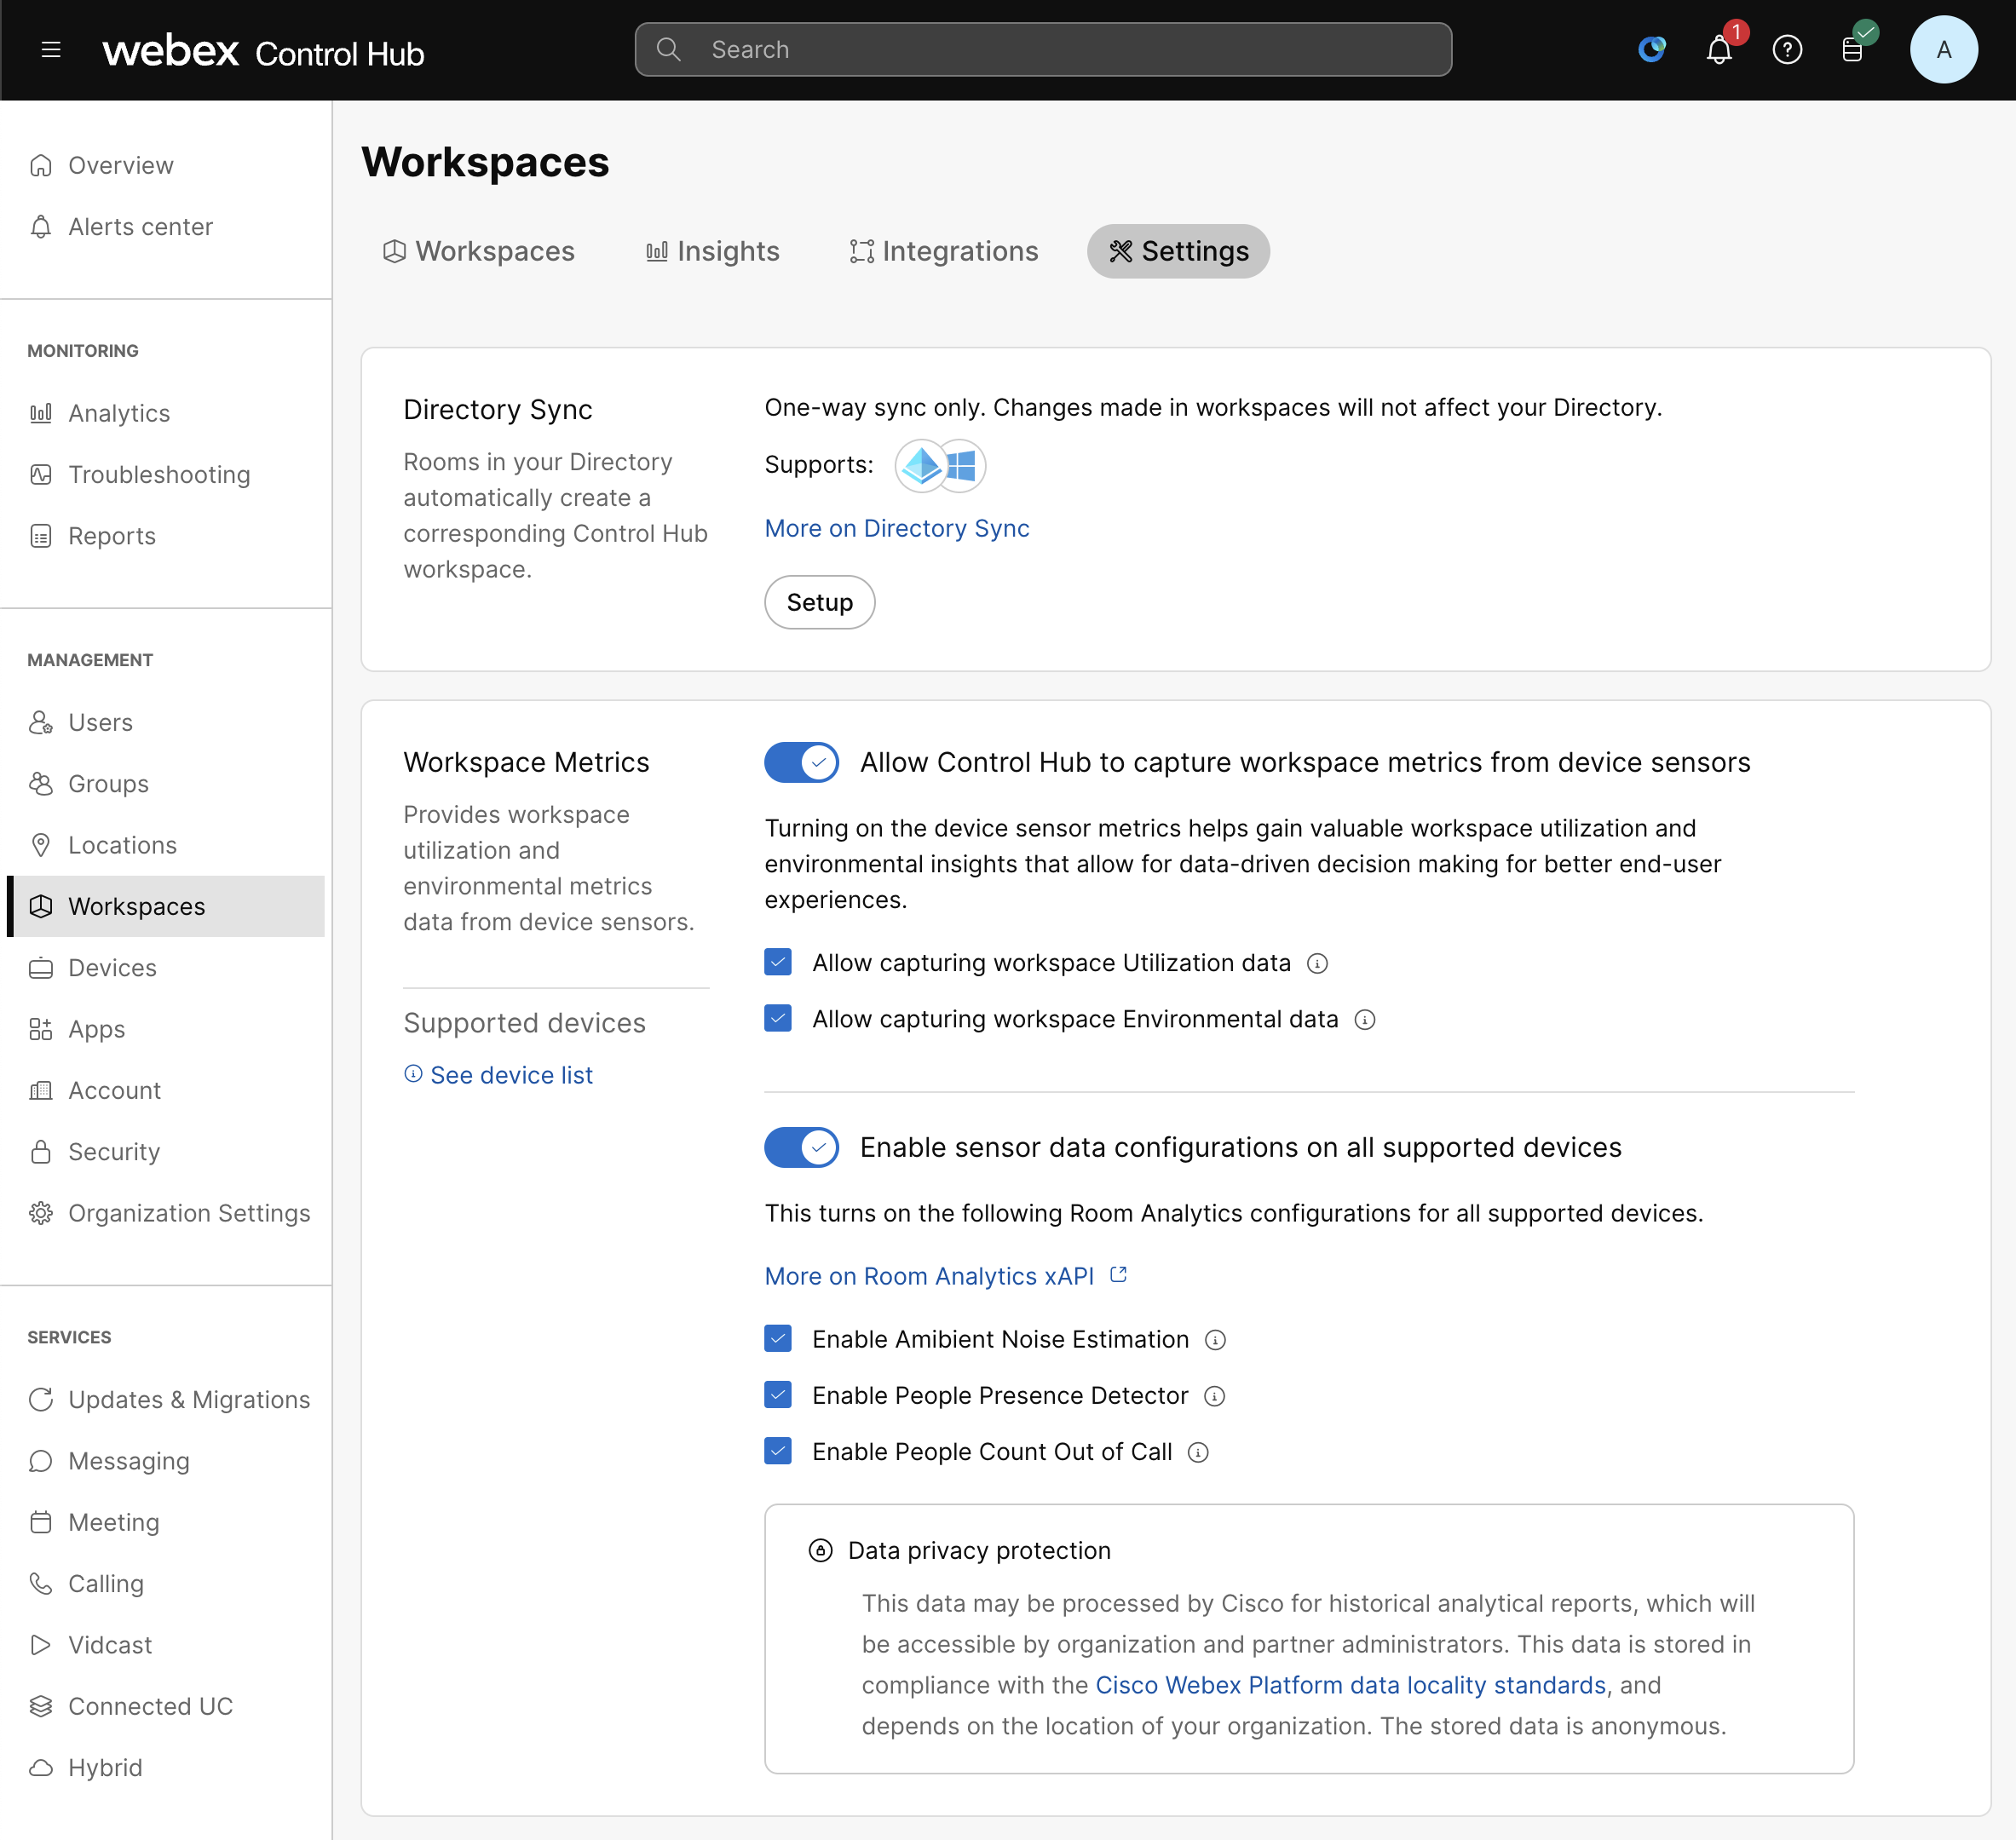Screen dimensions: 2016x1840
Task: Switch to the Insights tab
Action: click(x=712, y=251)
